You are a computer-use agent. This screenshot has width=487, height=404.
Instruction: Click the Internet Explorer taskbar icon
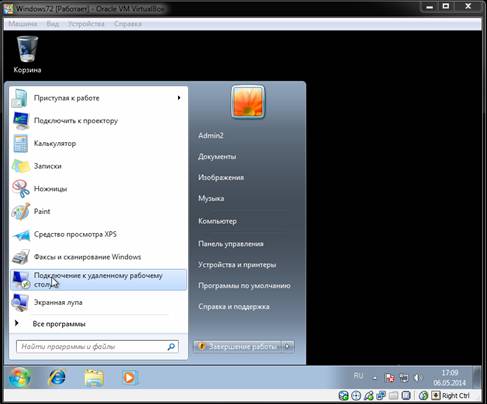point(57,378)
